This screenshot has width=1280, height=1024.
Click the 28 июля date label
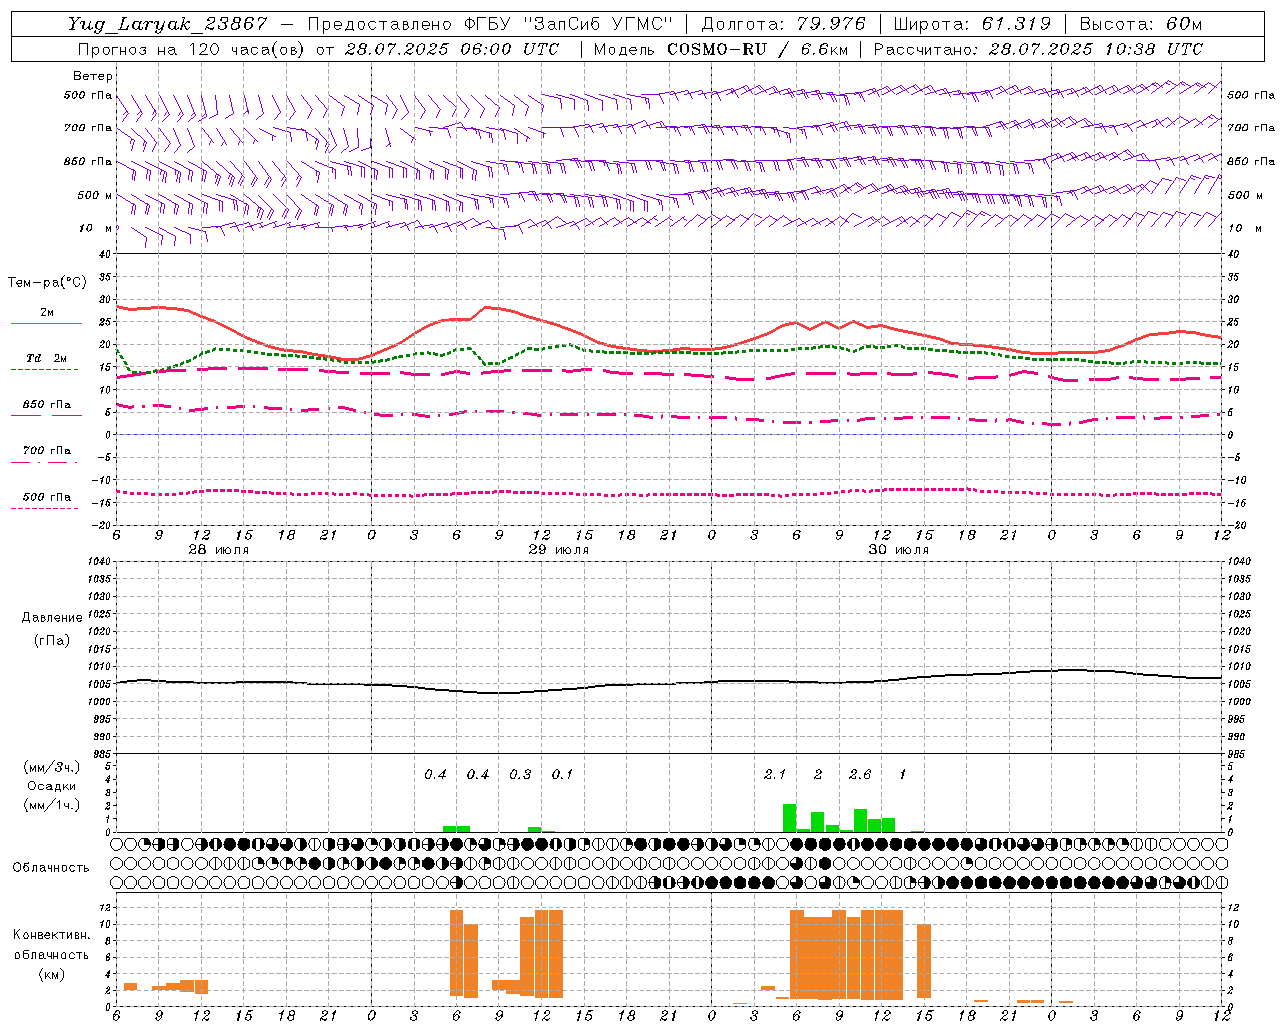pos(219,550)
